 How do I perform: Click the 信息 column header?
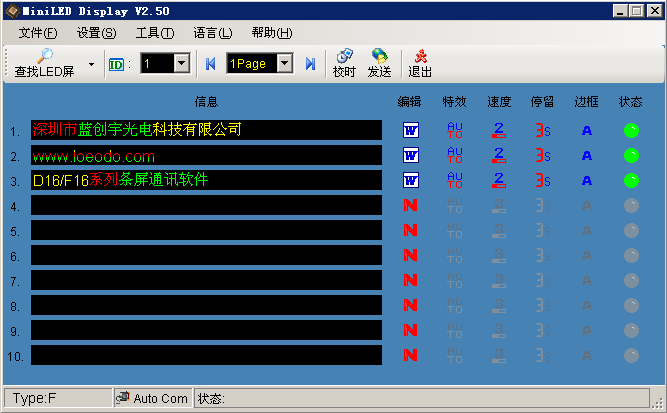[x=206, y=102]
